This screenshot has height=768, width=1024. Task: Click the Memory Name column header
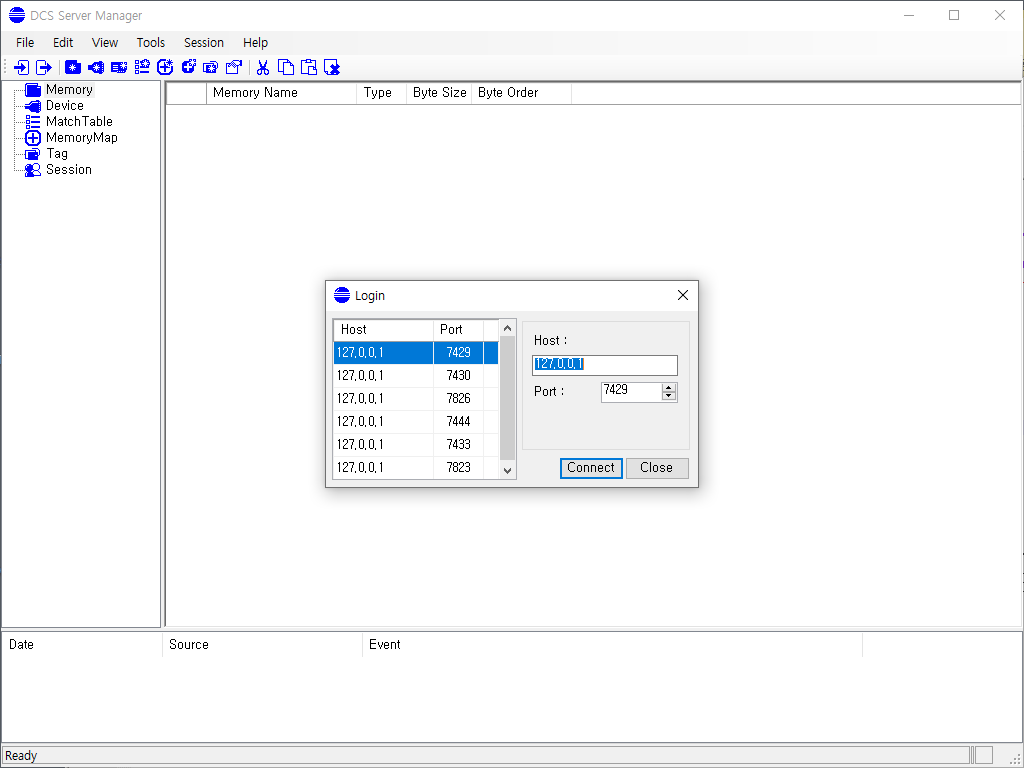point(281,93)
